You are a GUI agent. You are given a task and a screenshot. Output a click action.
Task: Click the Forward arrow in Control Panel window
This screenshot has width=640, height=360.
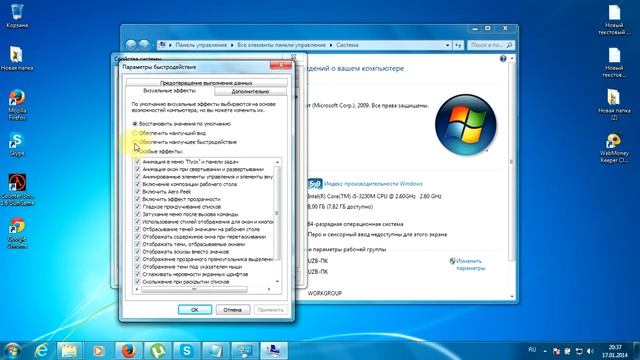tap(144, 44)
